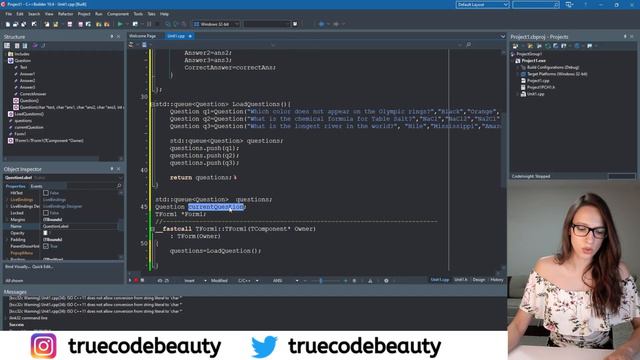The height and width of the screenshot is (360, 640).
Task: Switch to the Unit1.h bottom tab
Action: tap(461, 280)
